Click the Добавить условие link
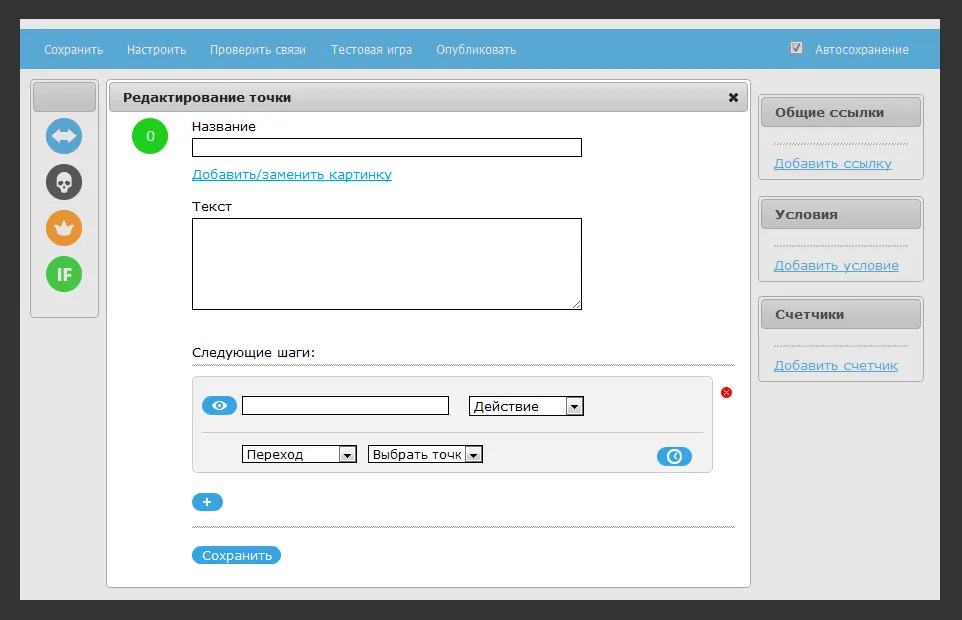962x620 pixels. pyautogui.click(x=836, y=266)
